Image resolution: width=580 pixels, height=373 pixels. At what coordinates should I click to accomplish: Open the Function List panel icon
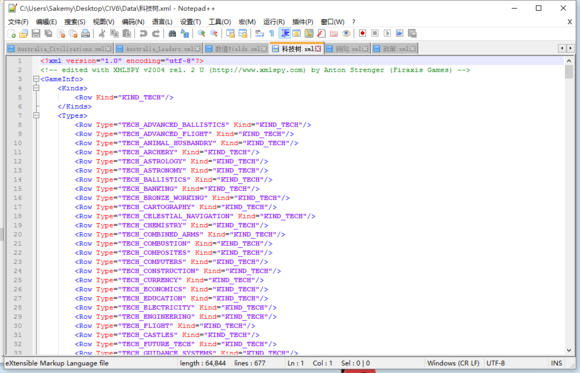pyautogui.click(x=321, y=34)
